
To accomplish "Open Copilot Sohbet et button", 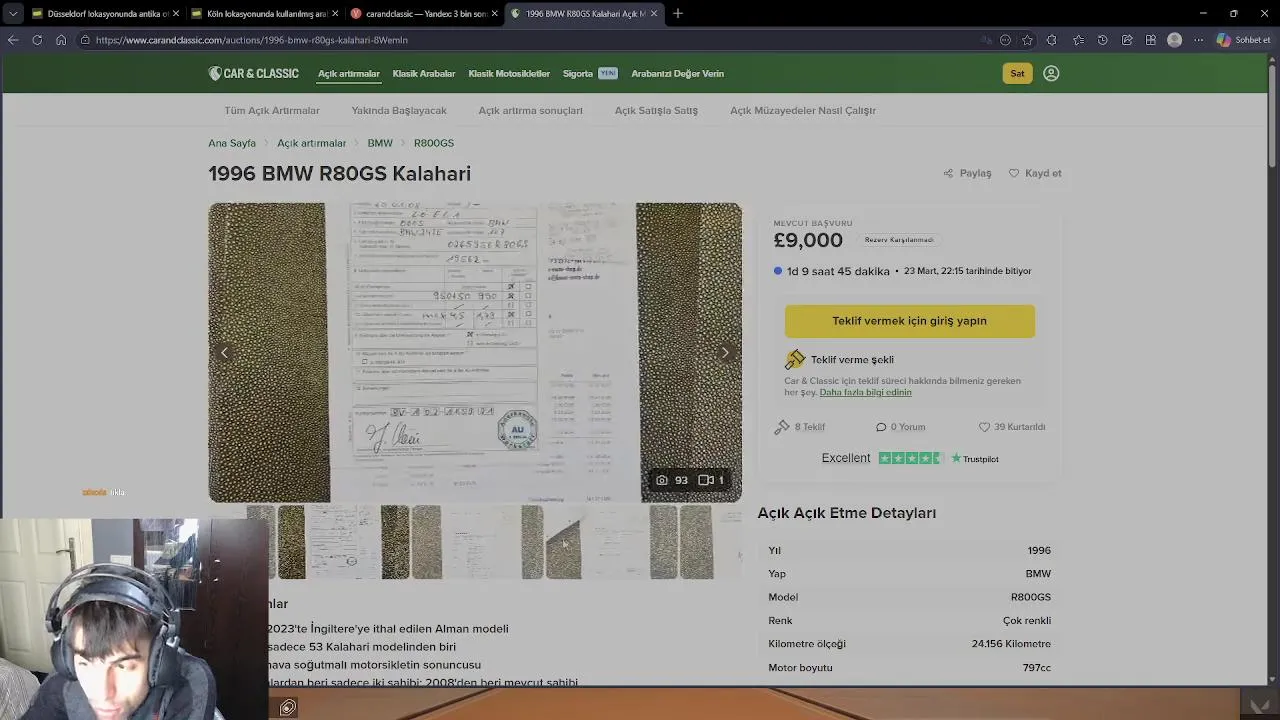I will (x=1244, y=40).
